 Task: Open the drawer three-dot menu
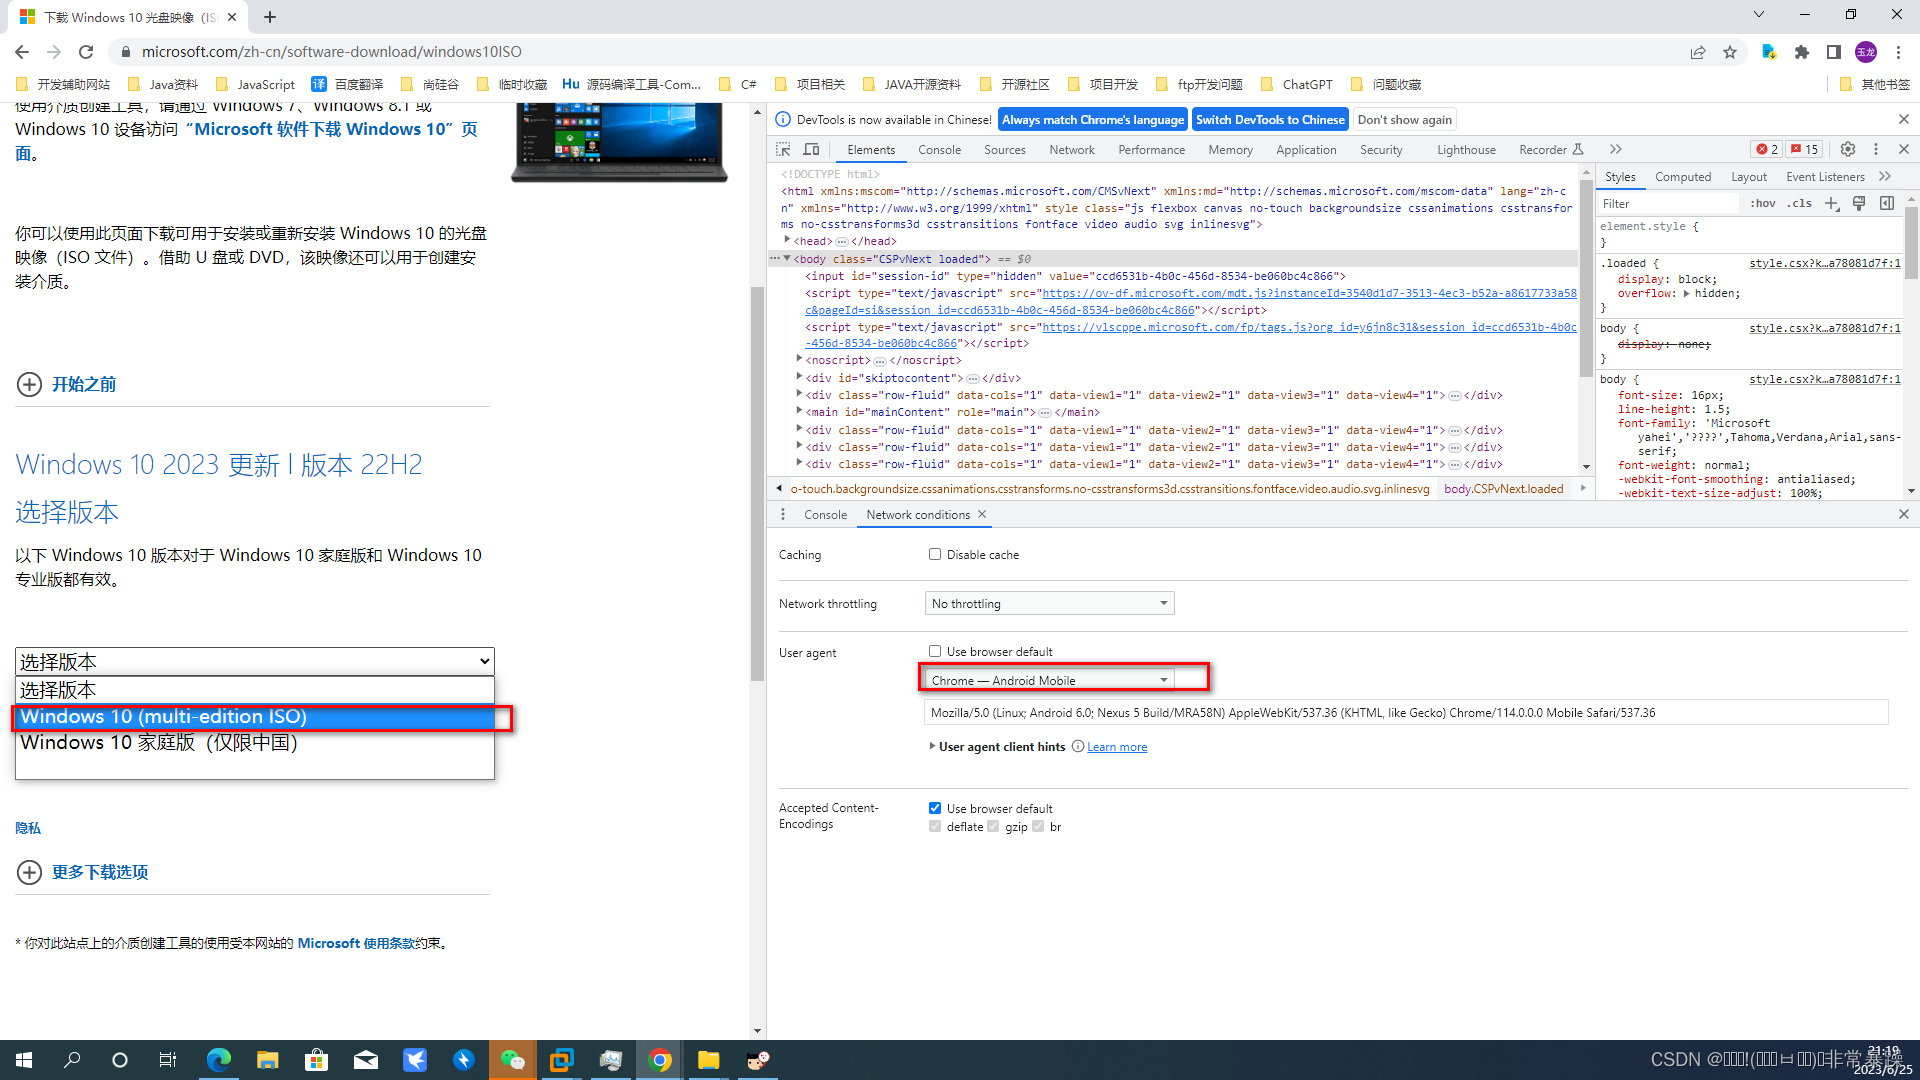pos(783,514)
